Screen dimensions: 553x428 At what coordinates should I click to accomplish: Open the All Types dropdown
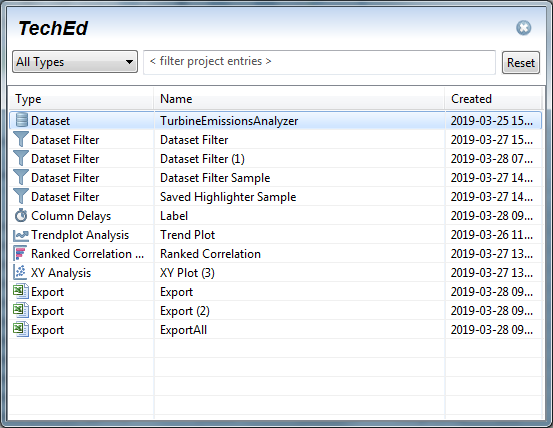click(75, 62)
